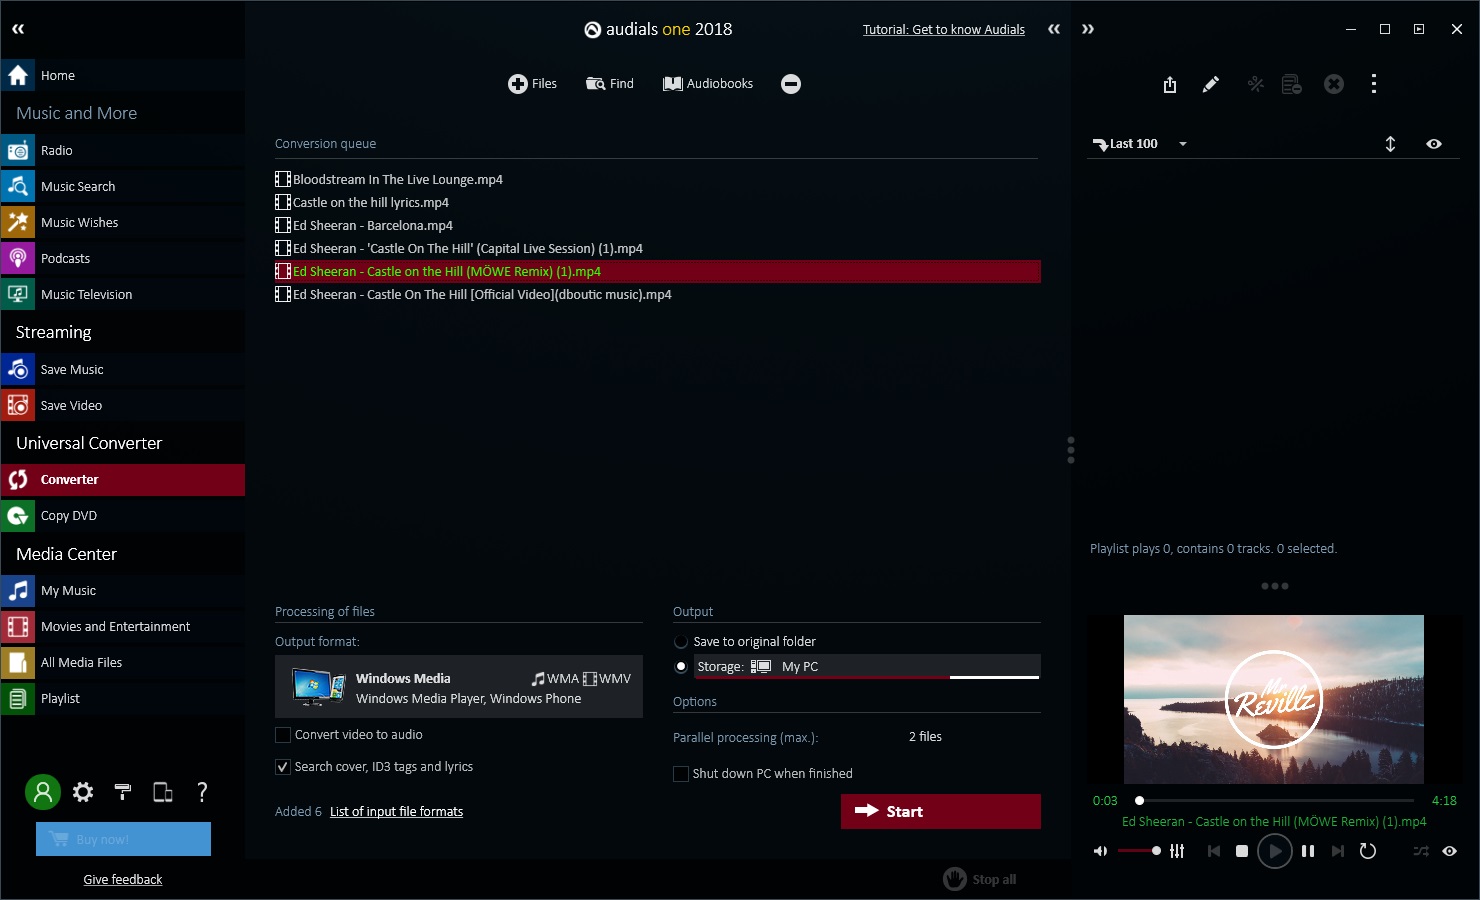Click the paint roller skin icon

click(x=123, y=792)
